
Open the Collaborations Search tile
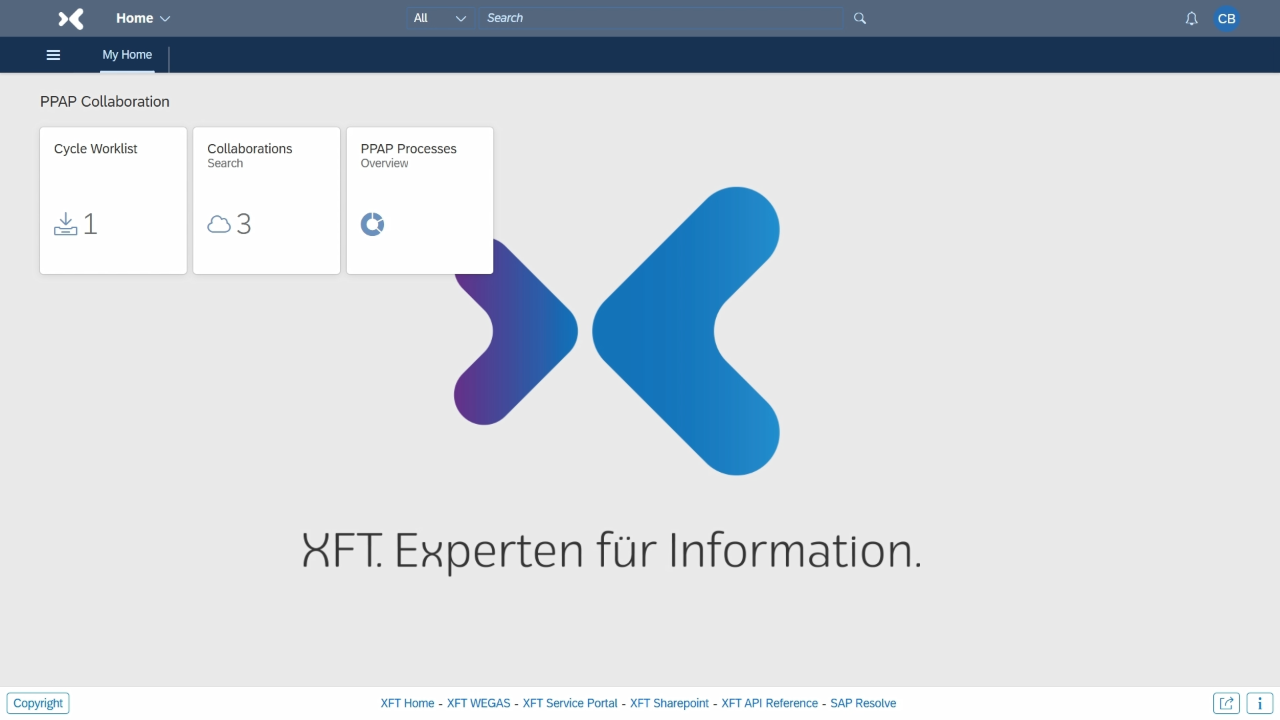point(266,200)
